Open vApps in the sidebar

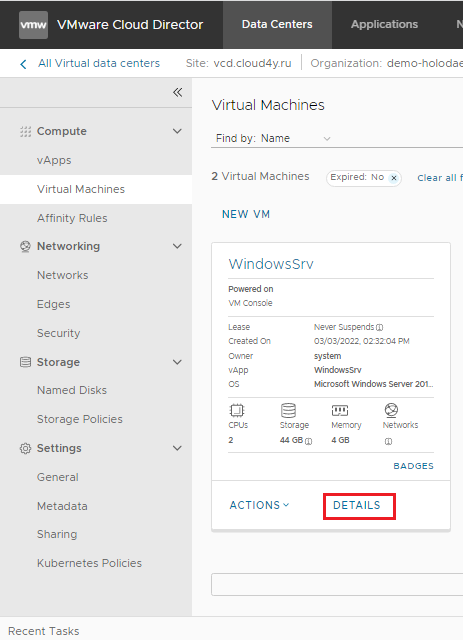click(54, 160)
